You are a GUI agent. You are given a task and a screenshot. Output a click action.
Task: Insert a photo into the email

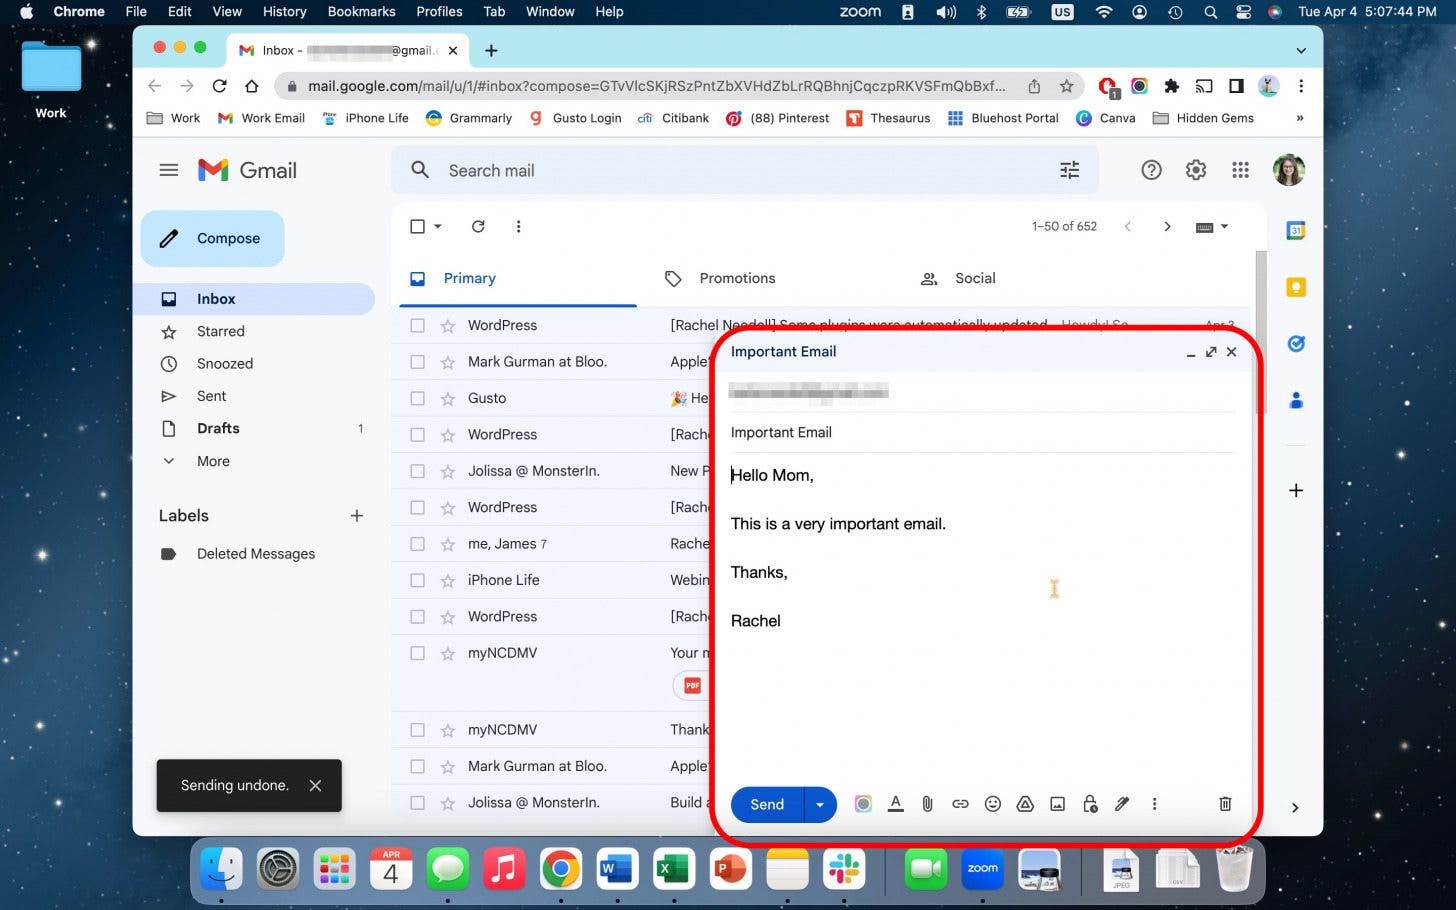pos(1057,804)
